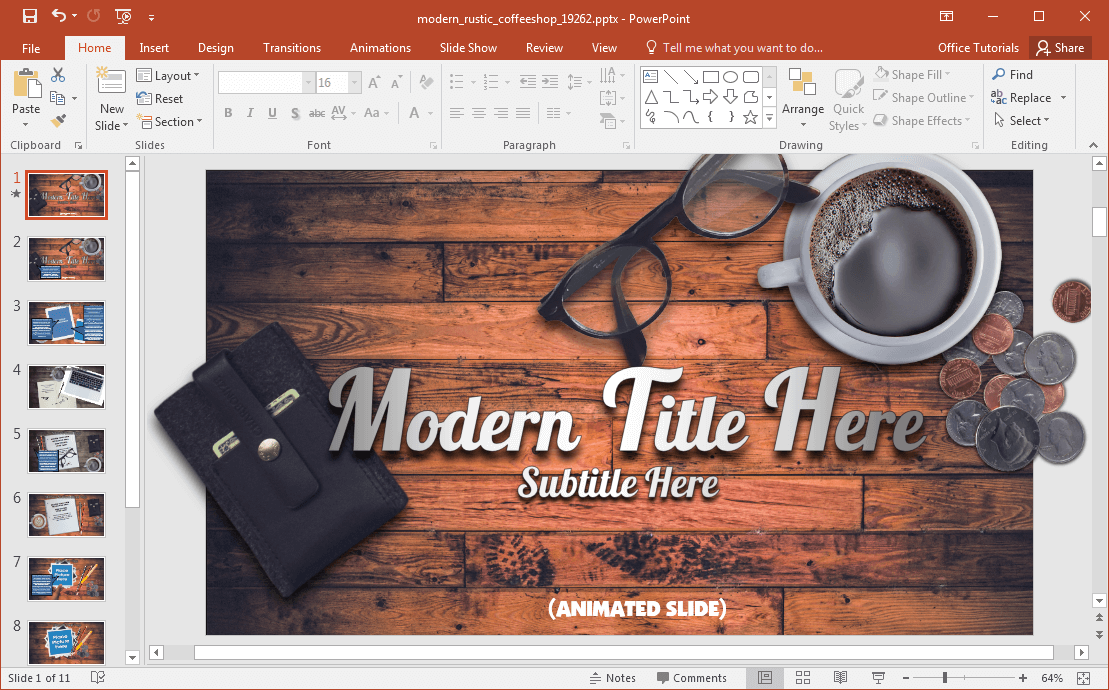Toggle italic formatting
Screen dimensions: 1109x690
(249, 113)
